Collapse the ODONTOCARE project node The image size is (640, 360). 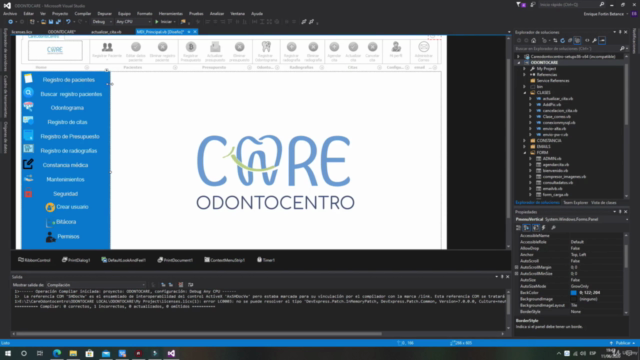tap(519, 63)
